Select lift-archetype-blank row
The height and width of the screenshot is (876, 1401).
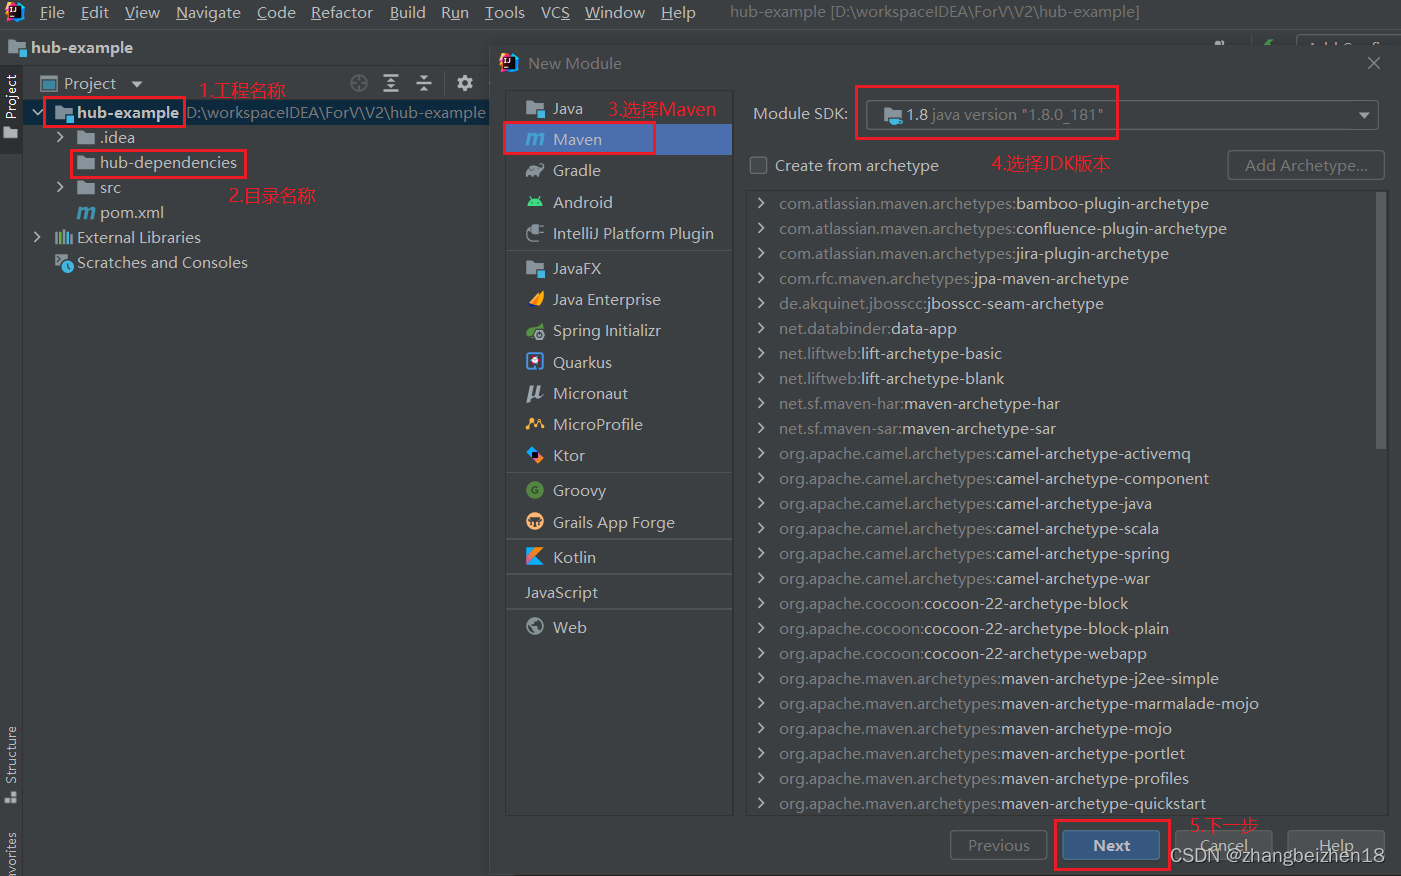pos(1061,378)
